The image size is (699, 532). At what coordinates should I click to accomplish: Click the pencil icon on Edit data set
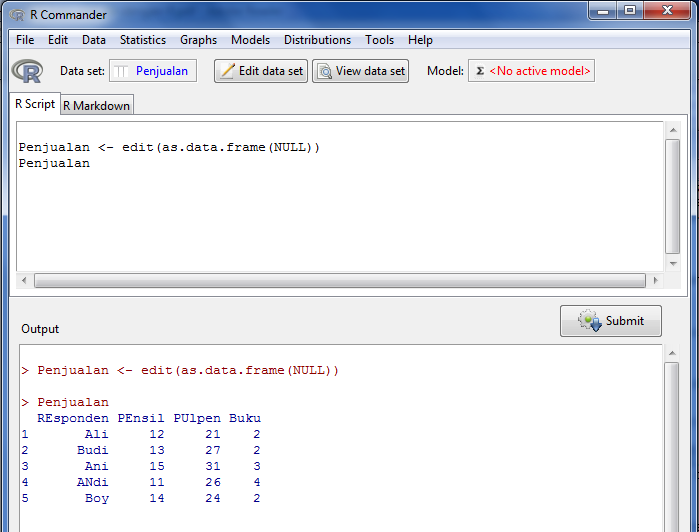227,71
